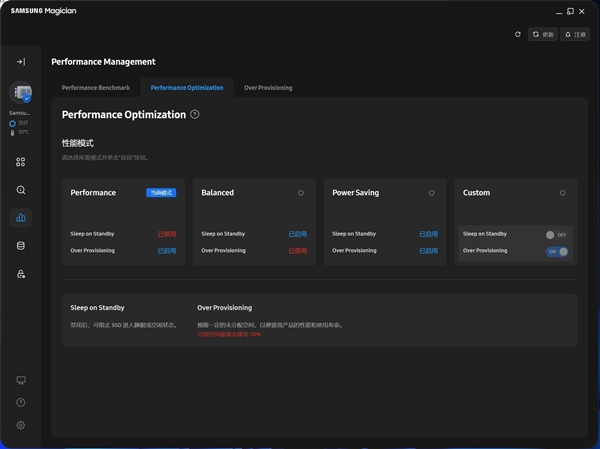Click the bell notification button
The width and height of the screenshot is (600, 449).
click(x=575, y=34)
